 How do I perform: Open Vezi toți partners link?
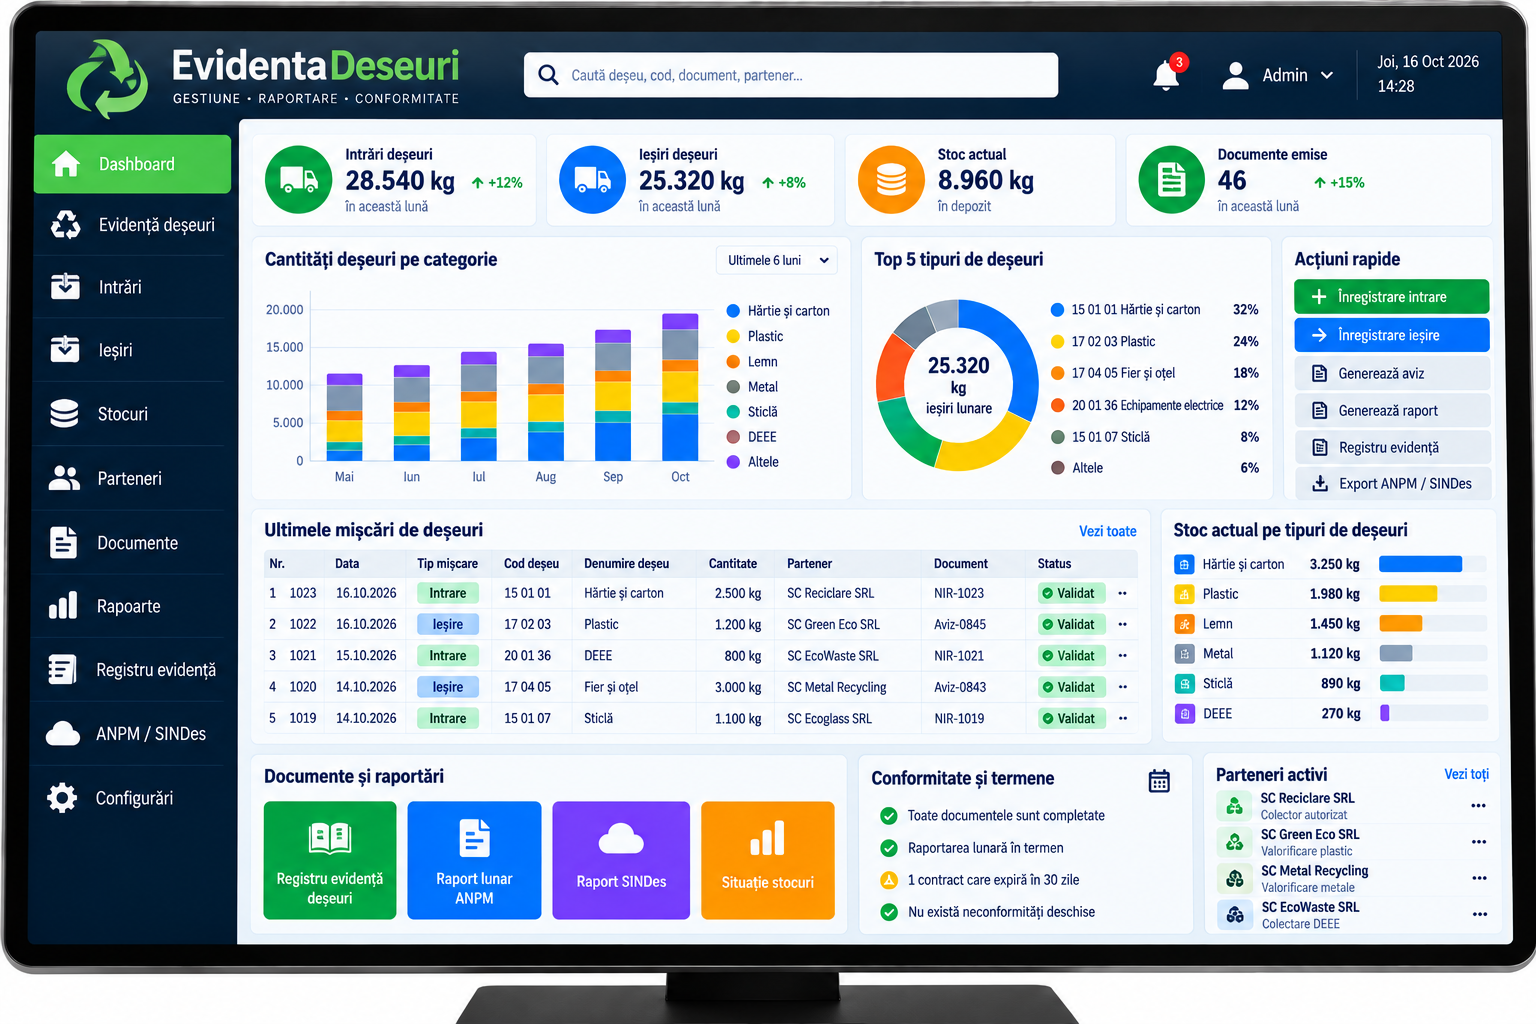tap(1466, 774)
